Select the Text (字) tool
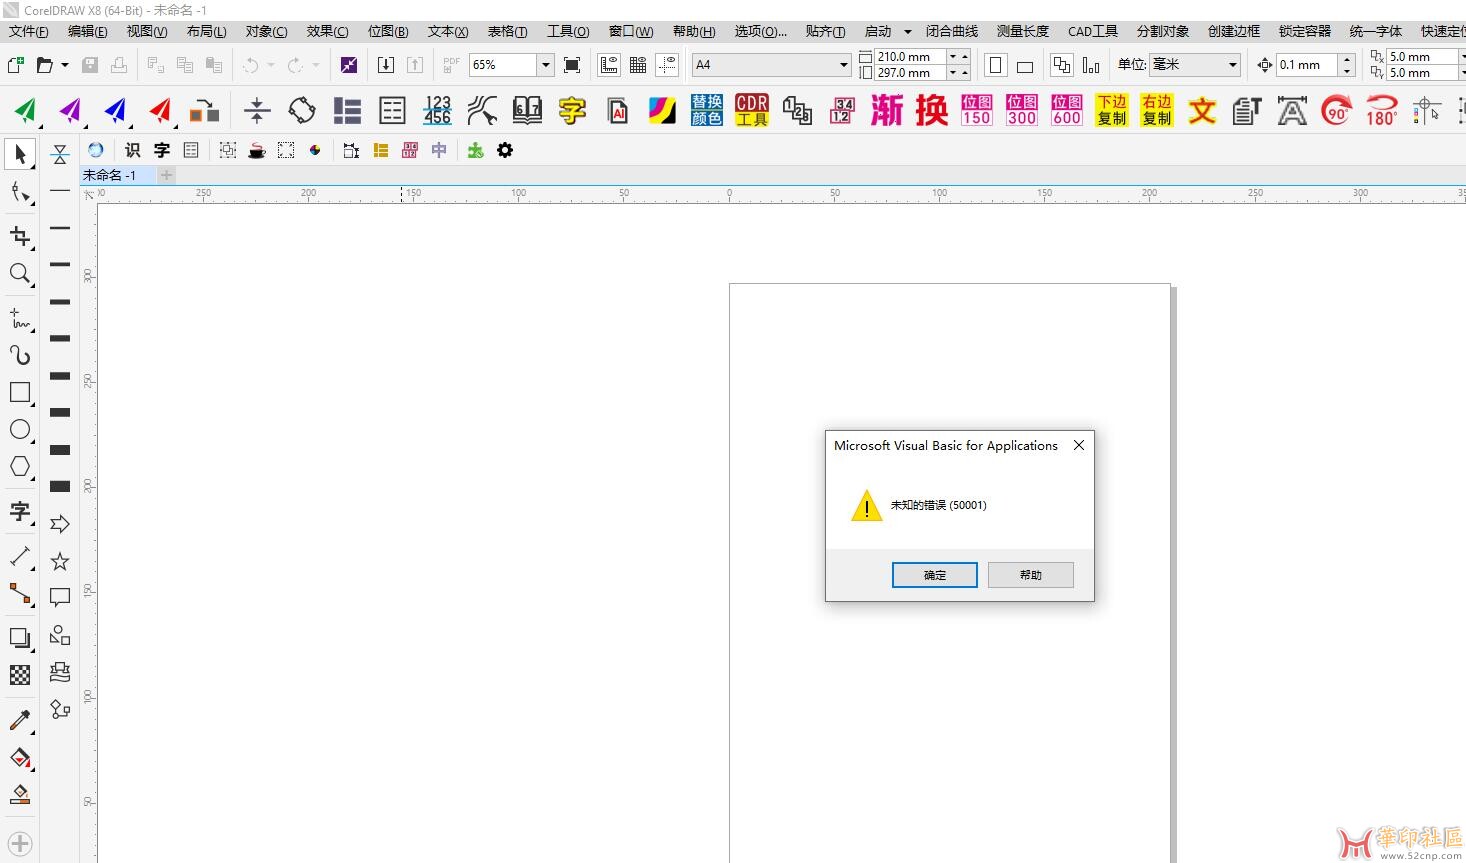Viewport: 1466px width, 863px height. tap(20, 512)
